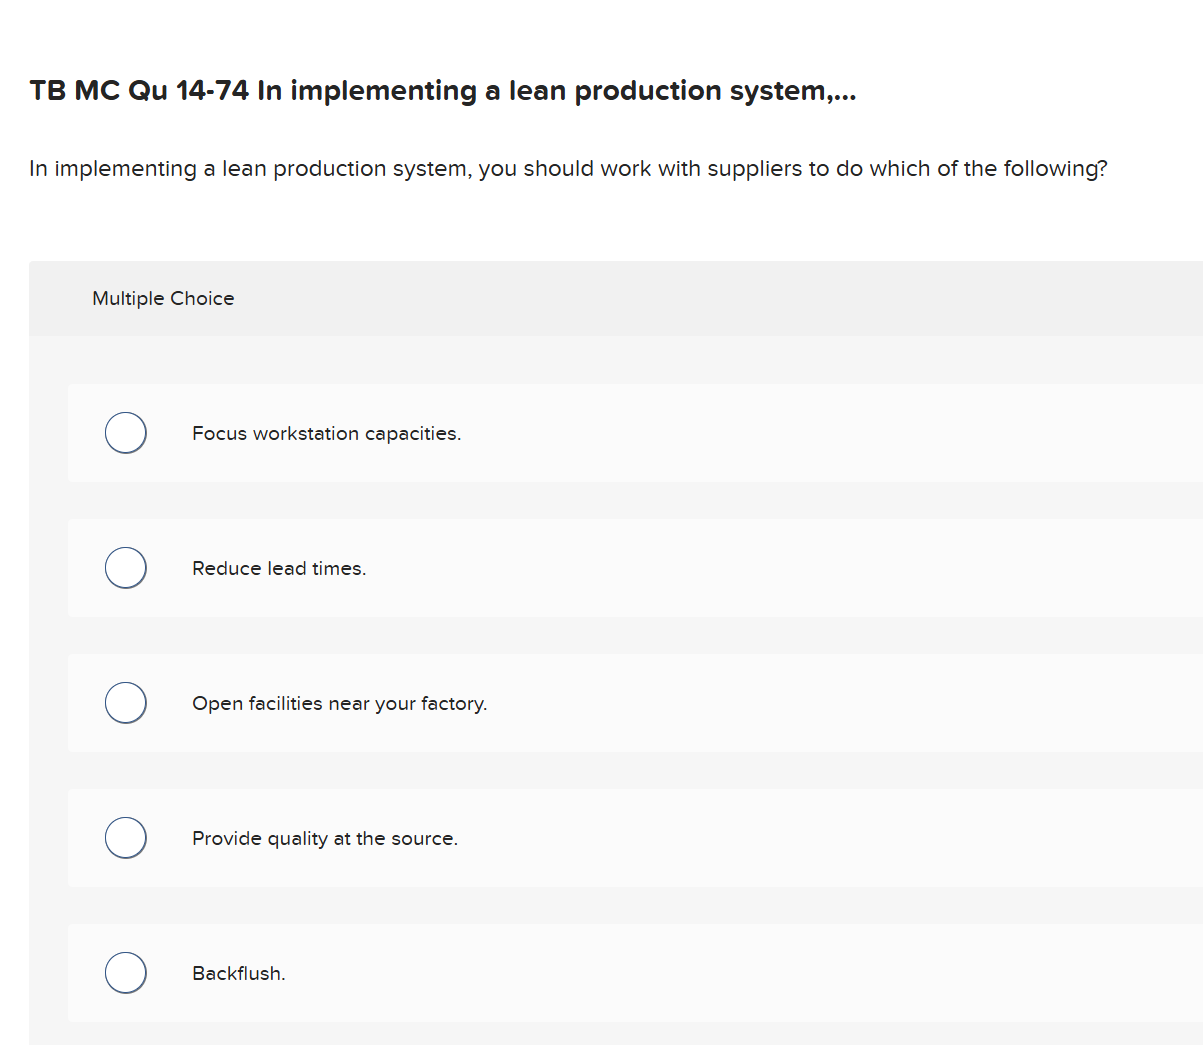Select the 'Focus workstation capacities' option
Screen dimensions: 1203x1045
point(125,432)
